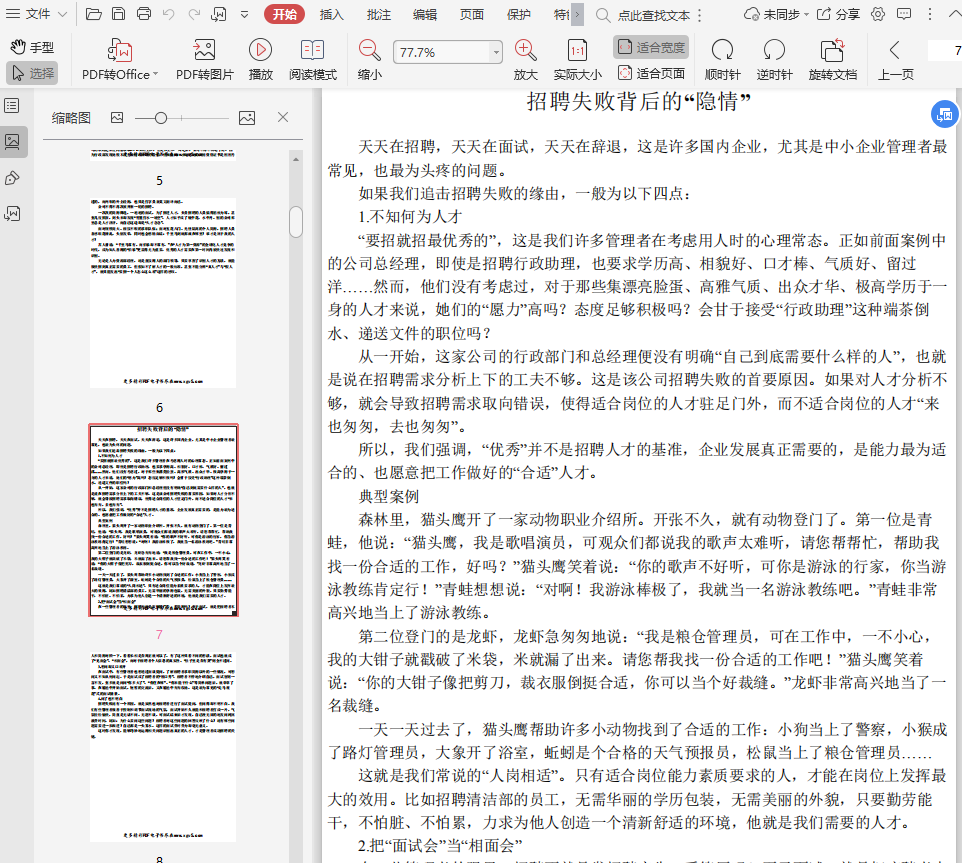Expand the quick access toolbar dropdown

point(244,14)
